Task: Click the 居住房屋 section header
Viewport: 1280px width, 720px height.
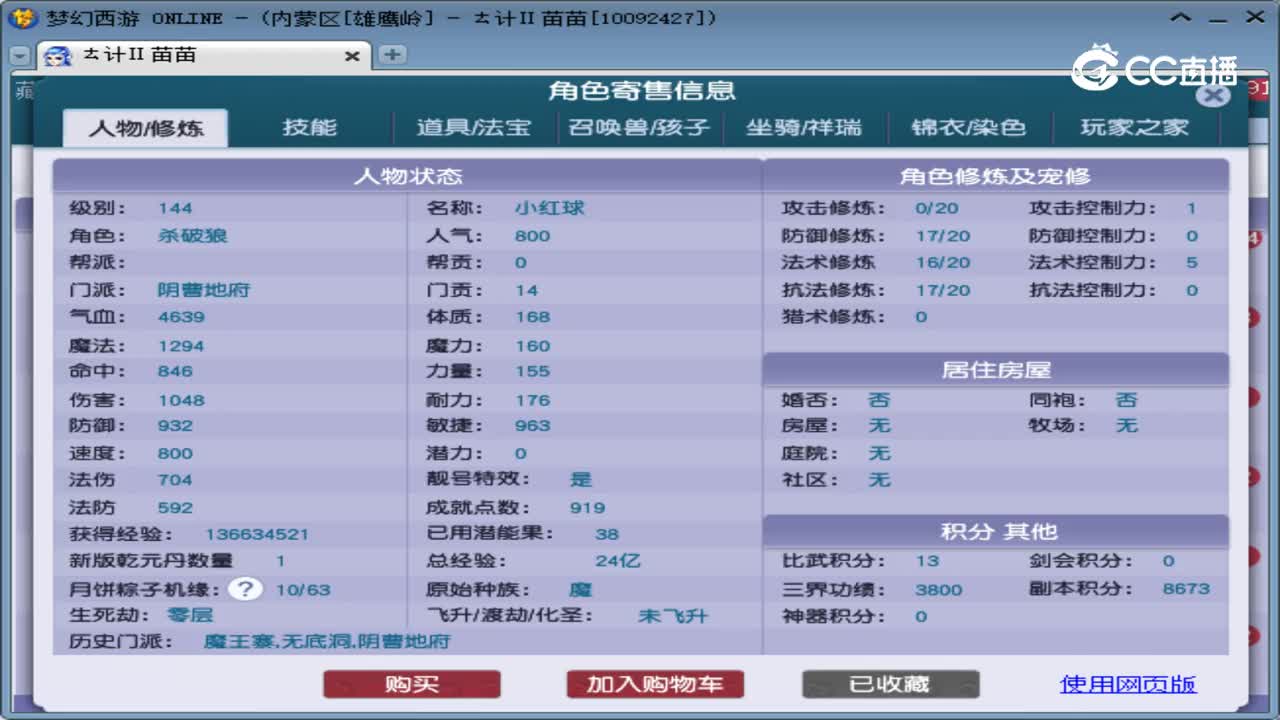Action: (x=996, y=370)
